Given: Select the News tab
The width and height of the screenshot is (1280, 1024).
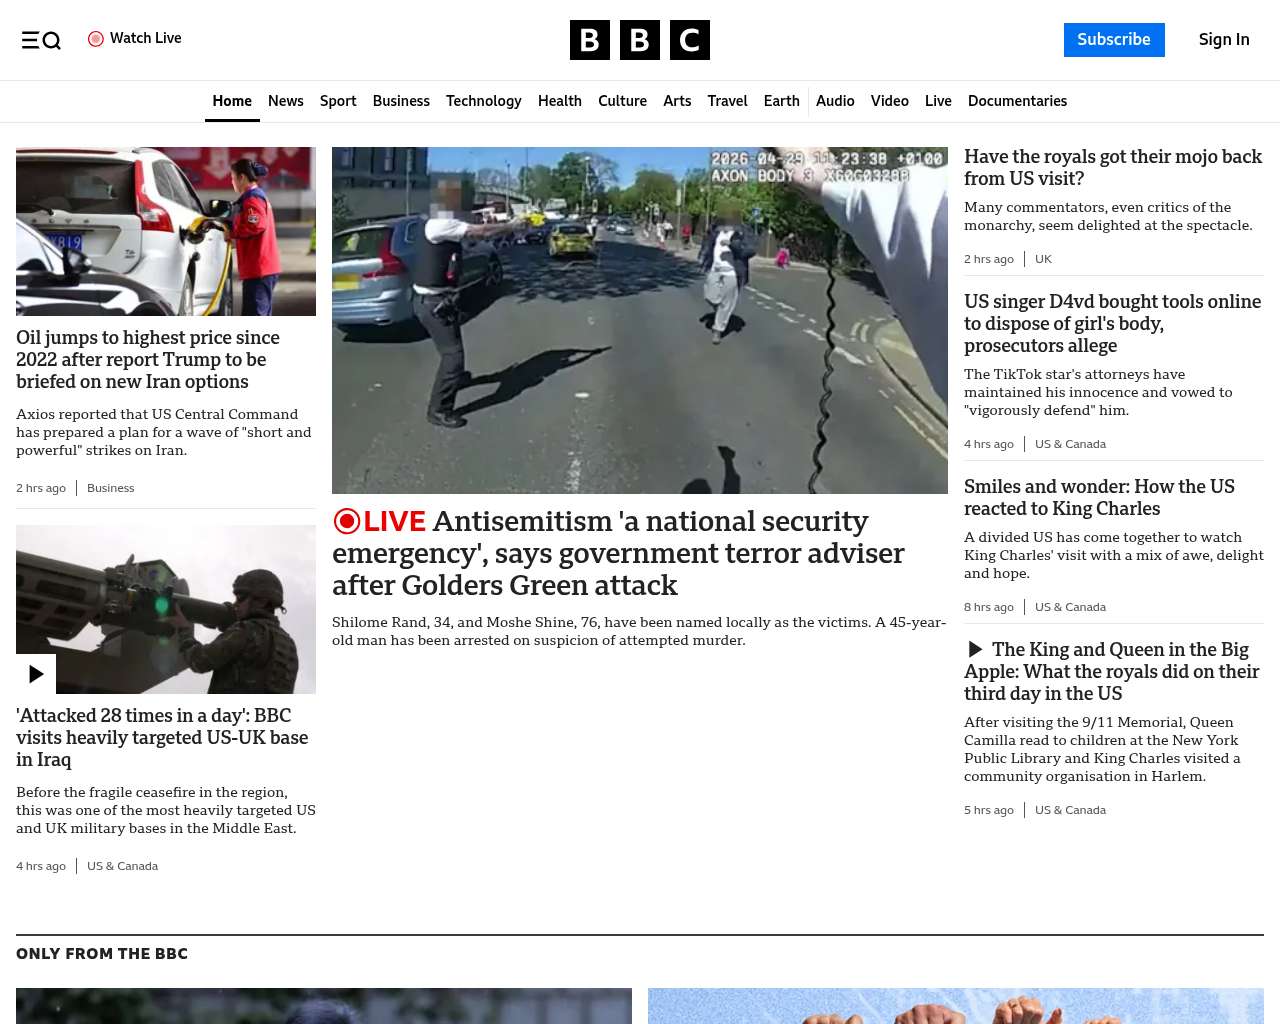Looking at the screenshot, I should pyautogui.click(x=285, y=101).
